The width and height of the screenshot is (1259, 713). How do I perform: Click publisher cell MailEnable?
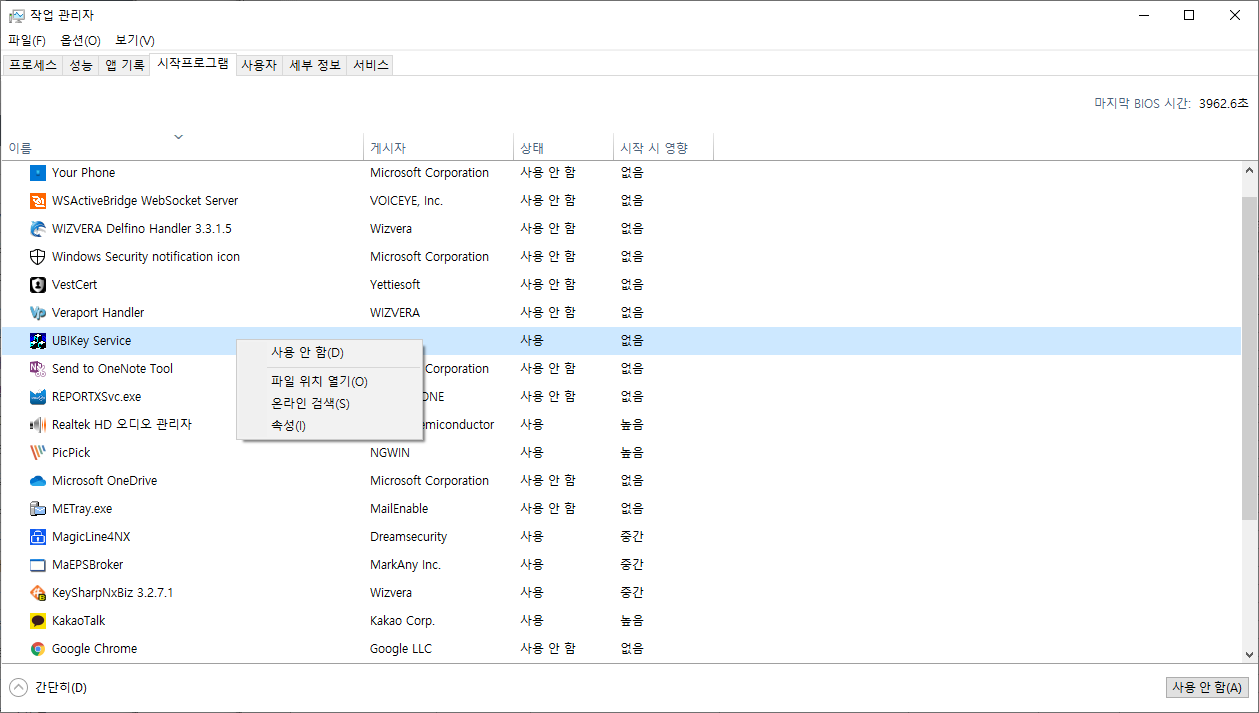tap(399, 509)
